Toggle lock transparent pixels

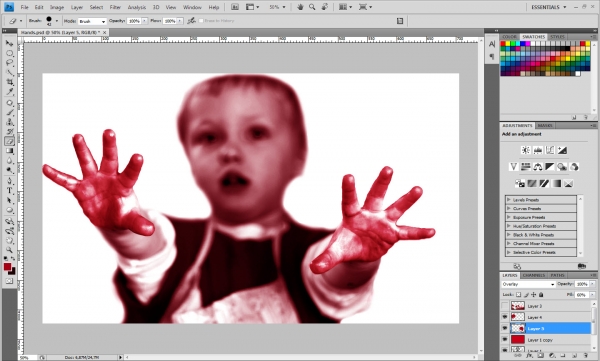tap(518, 295)
